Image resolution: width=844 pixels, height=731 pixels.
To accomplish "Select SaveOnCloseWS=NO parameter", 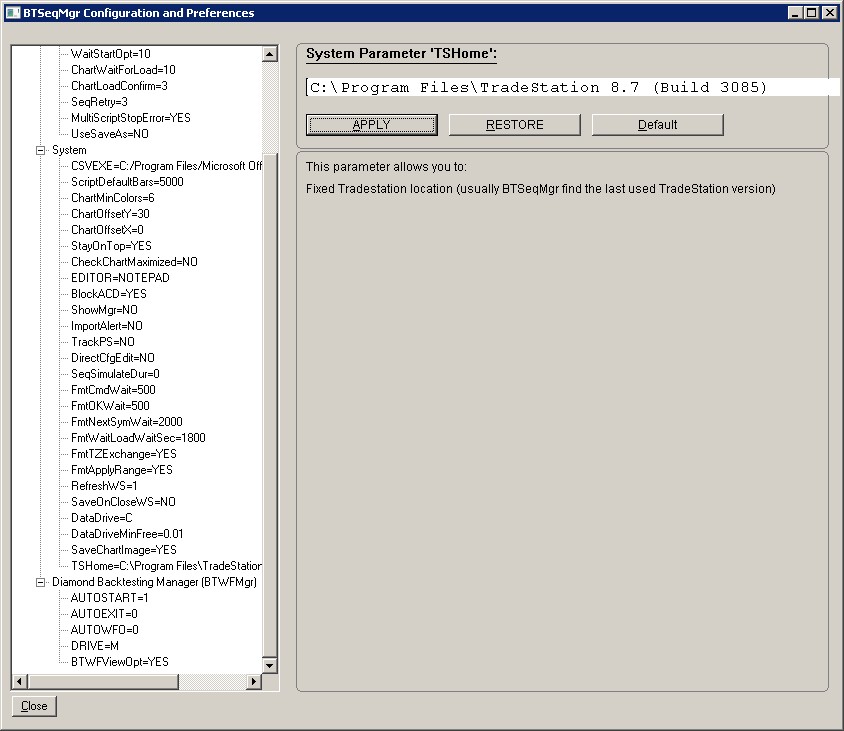I will 123,502.
